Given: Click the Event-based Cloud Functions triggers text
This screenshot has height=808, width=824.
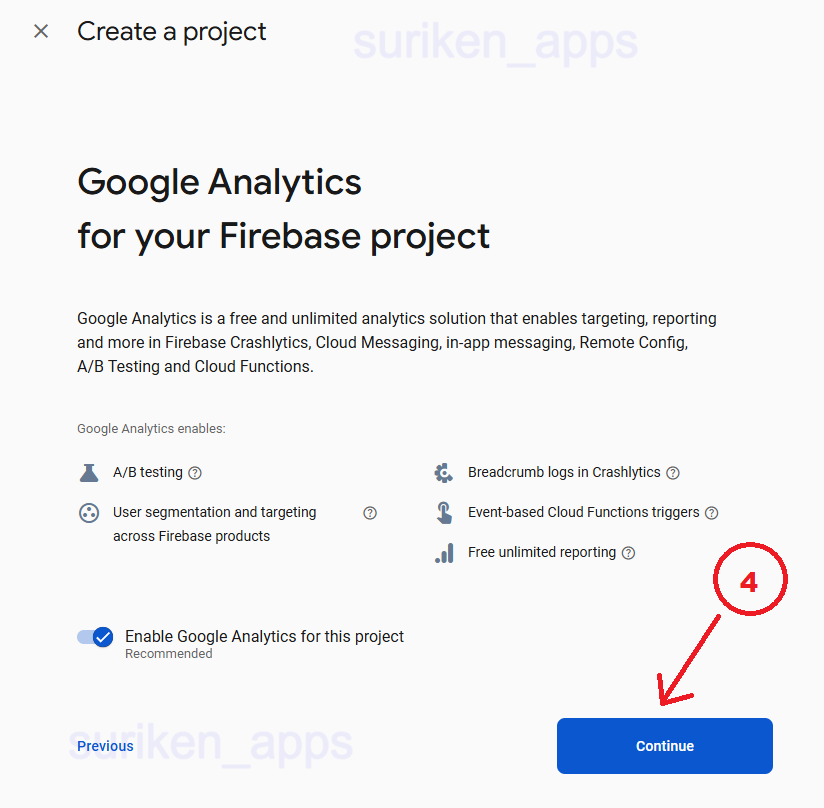Looking at the screenshot, I should pos(583,512).
